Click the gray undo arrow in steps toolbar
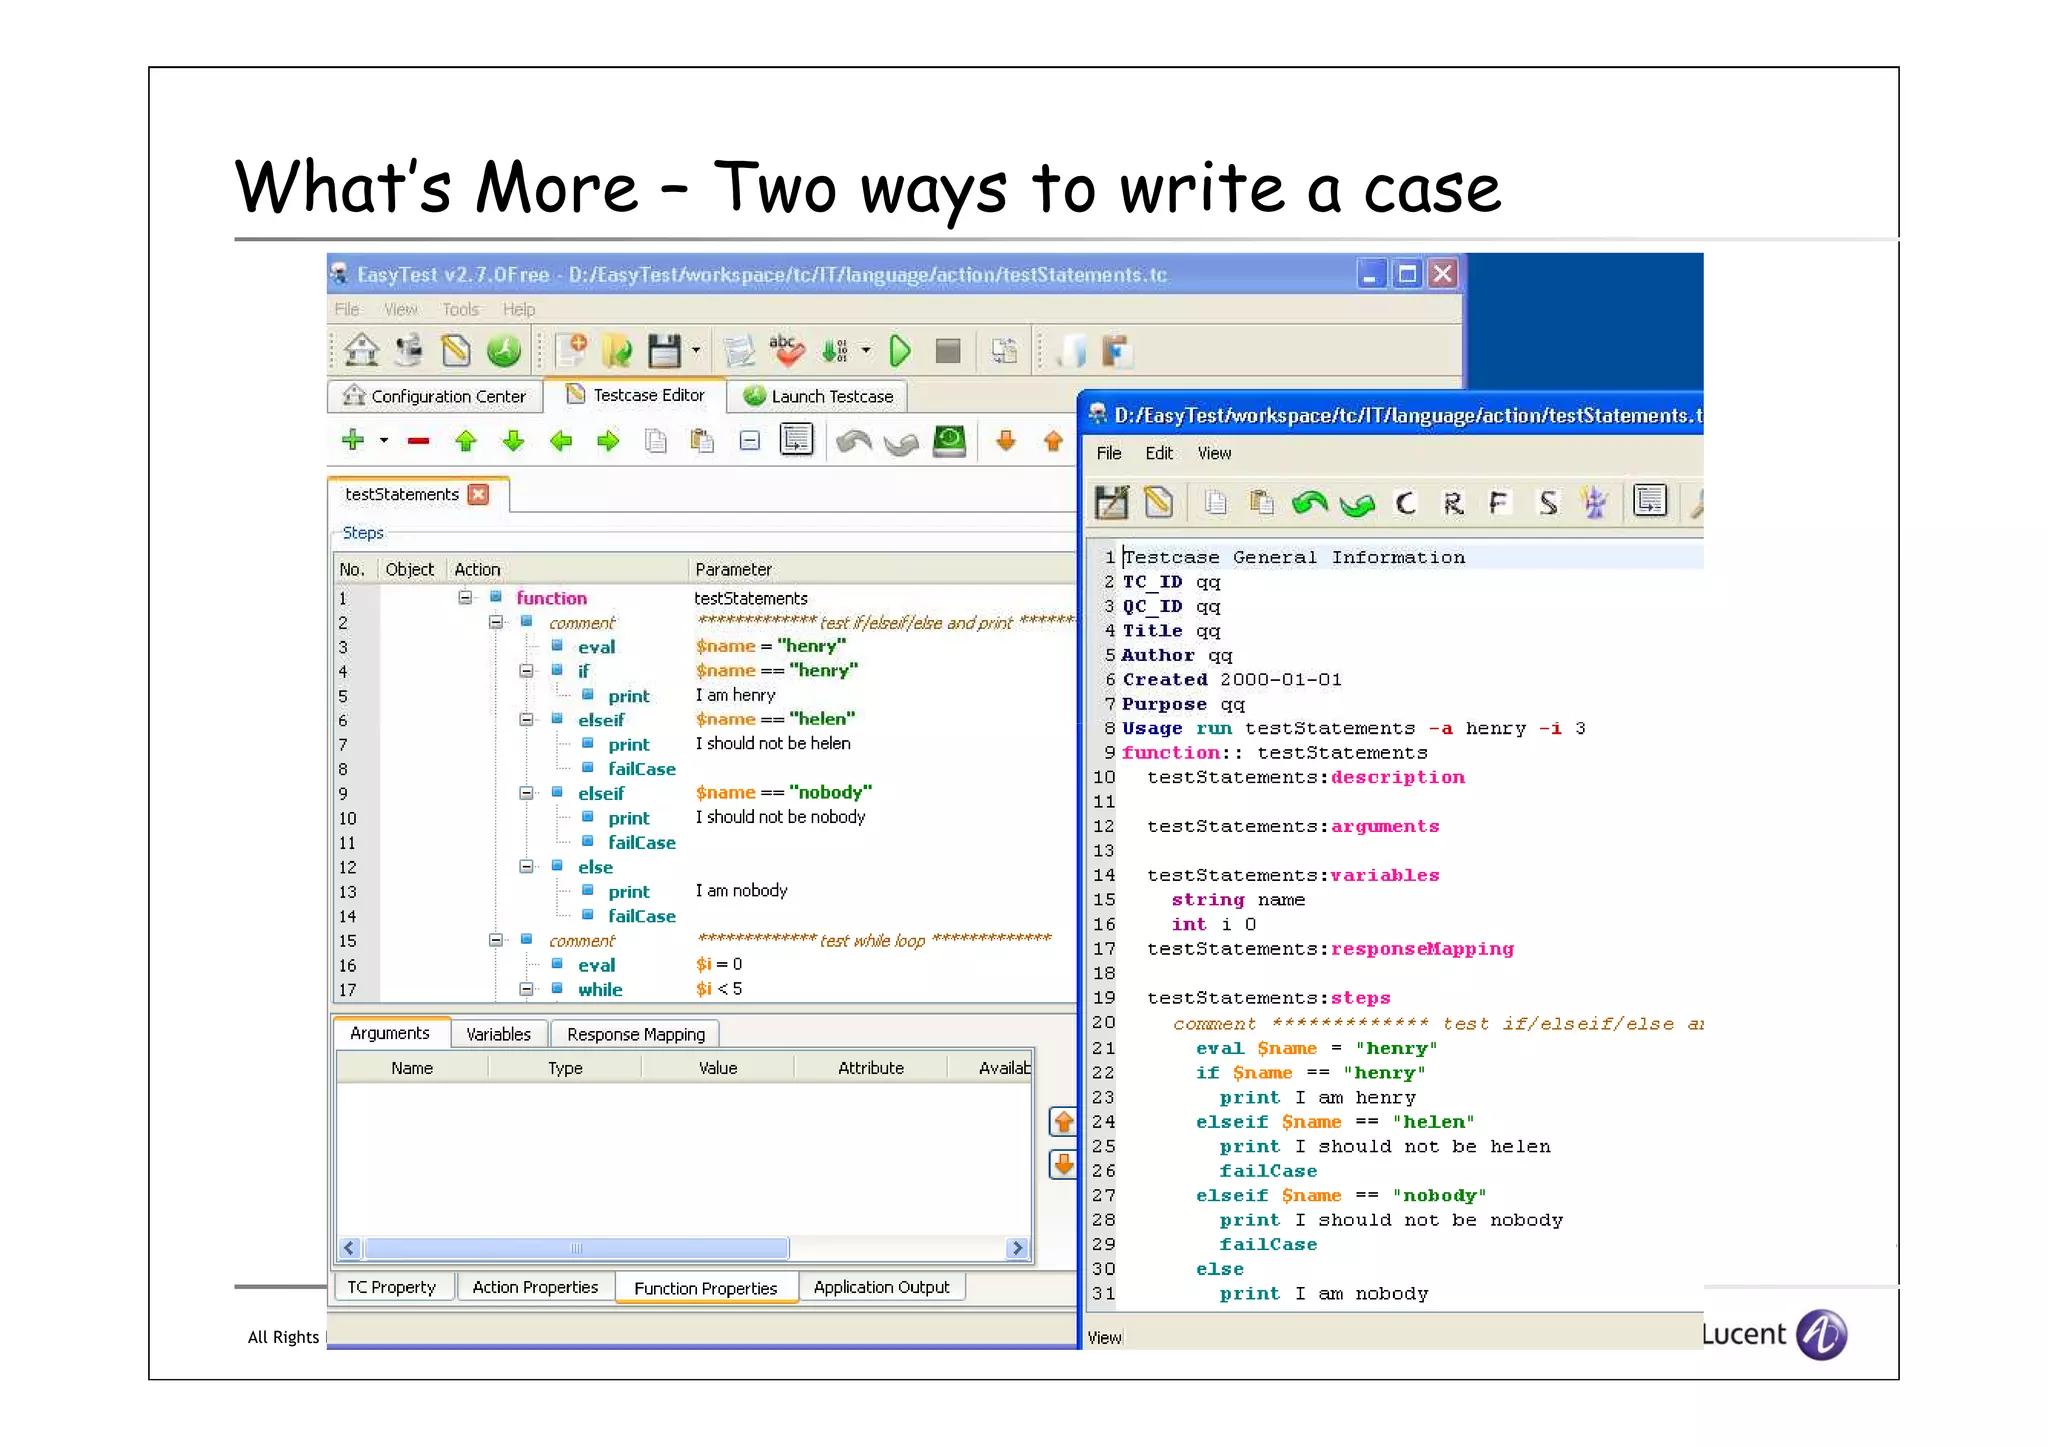Screen dimensions: 2048x1447 (x=853, y=441)
